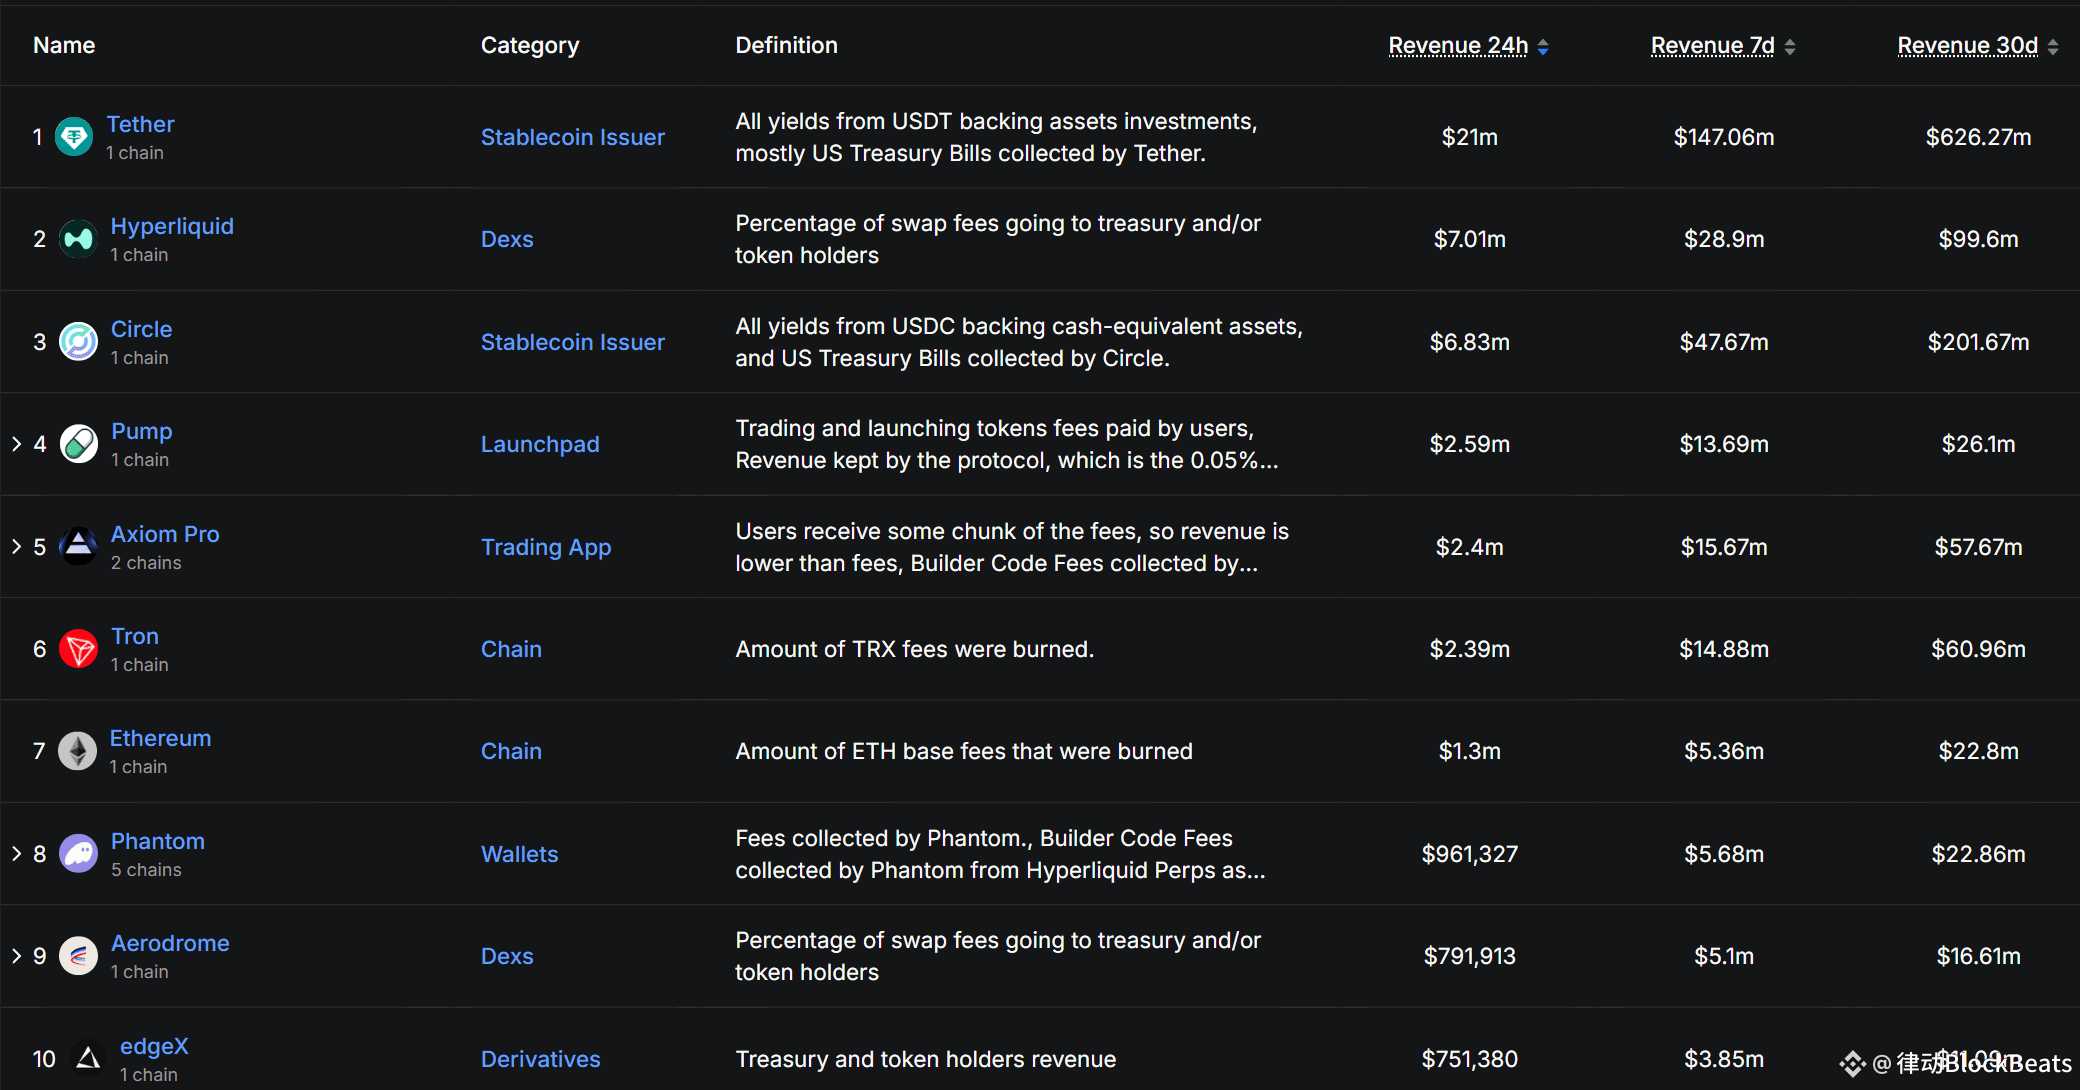Select Phantom's $961,327 revenue cell
Screen dimensions: 2080x1090
(1469, 854)
